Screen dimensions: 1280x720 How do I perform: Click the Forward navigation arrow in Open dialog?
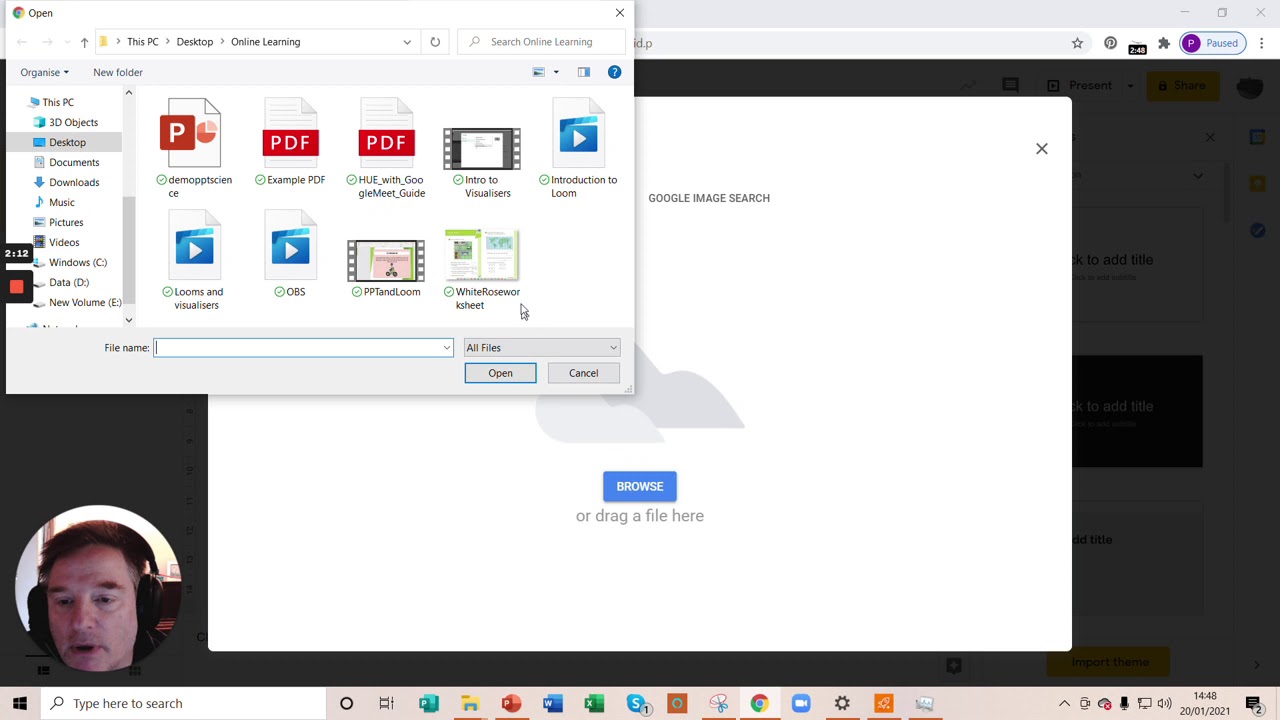pos(47,42)
